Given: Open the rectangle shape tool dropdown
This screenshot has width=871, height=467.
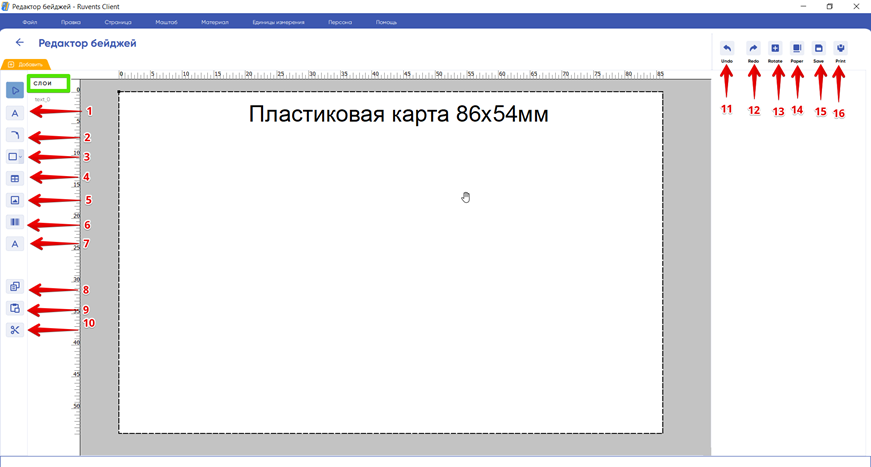Looking at the screenshot, I should point(15,157).
